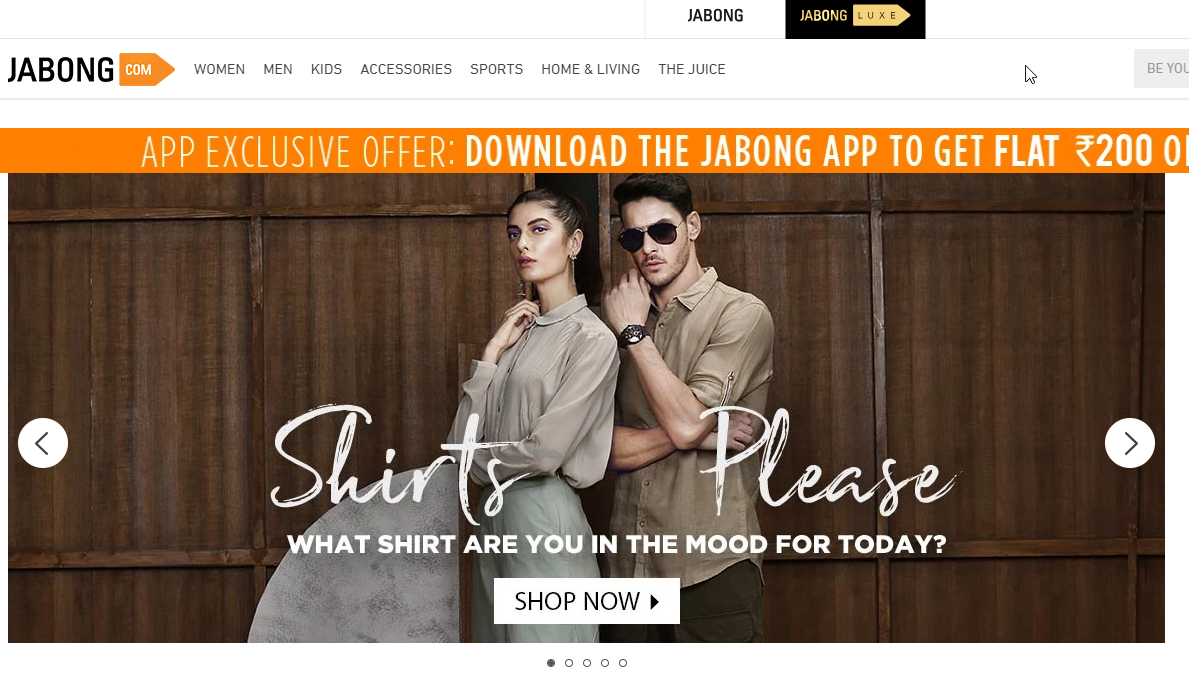The height and width of the screenshot is (673, 1189).
Task: Select first carousel indicator dot
Action: (x=551, y=663)
